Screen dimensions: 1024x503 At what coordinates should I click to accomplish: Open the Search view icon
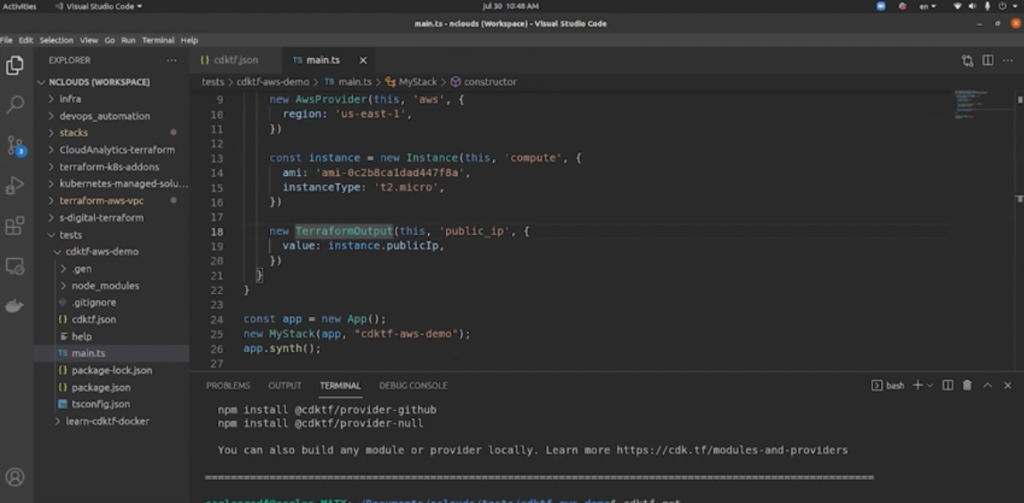click(14, 105)
